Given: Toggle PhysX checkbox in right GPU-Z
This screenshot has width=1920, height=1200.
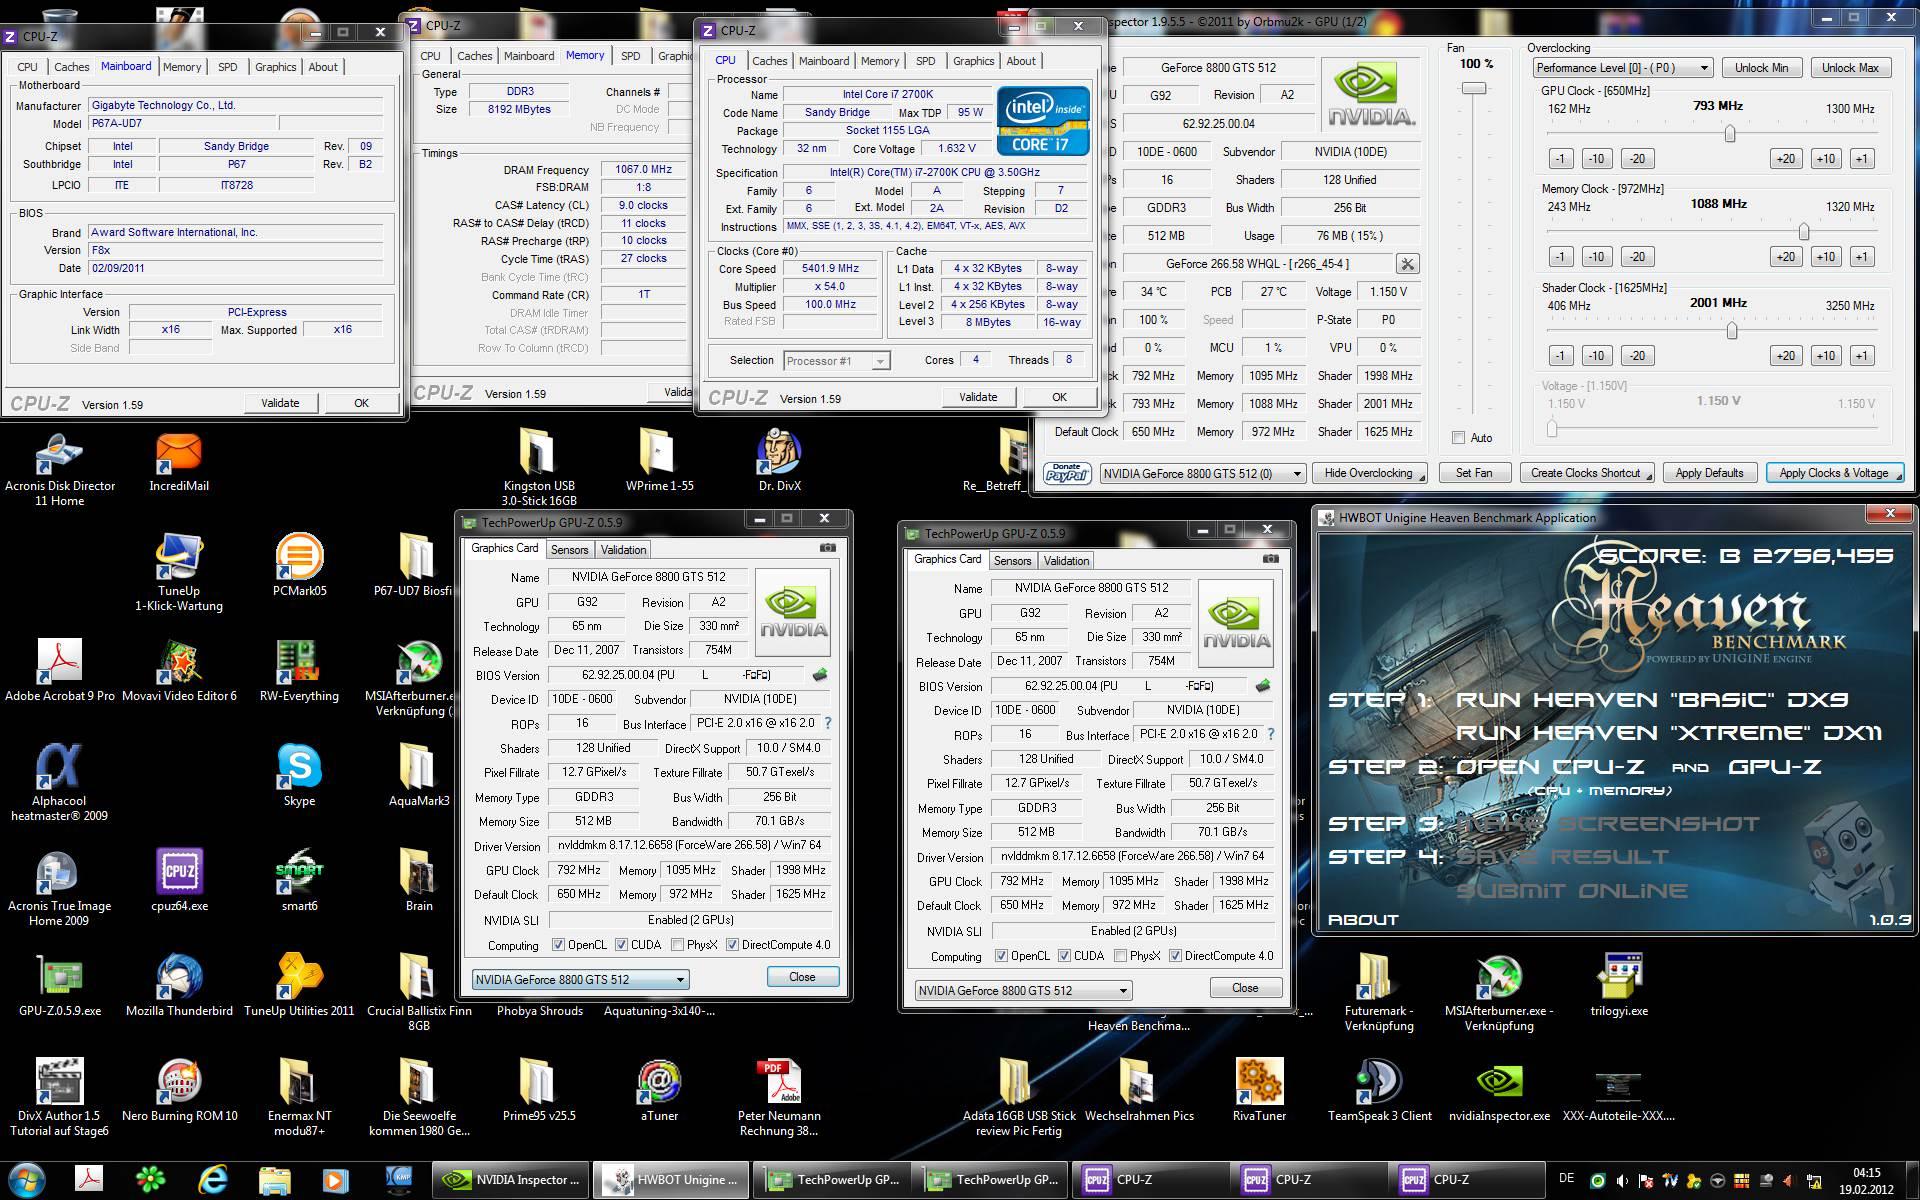Looking at the screenshot, I should pyautogui.click(x=1120, y=956).
